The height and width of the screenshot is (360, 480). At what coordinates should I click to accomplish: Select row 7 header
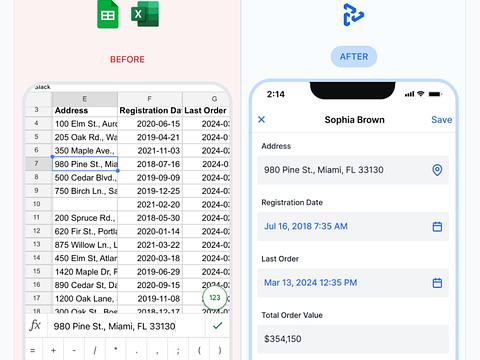(38, 164)
